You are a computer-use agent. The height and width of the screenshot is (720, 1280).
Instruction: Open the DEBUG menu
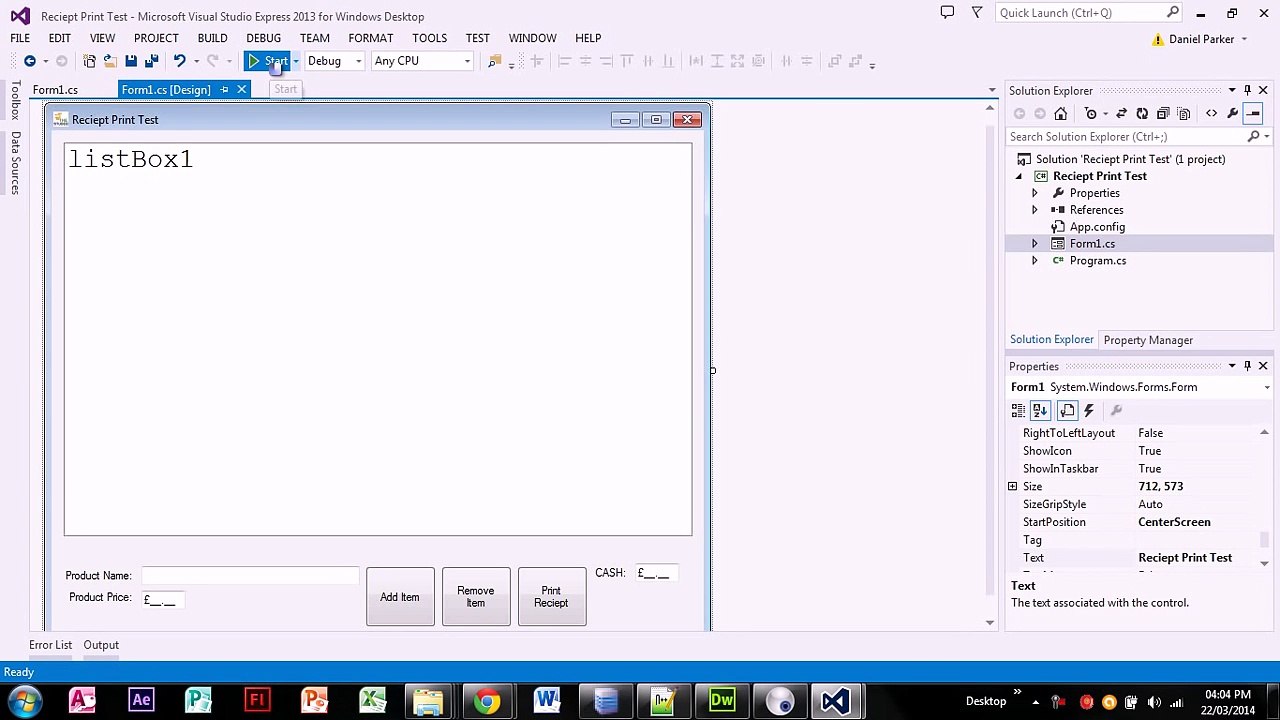(264, 38)
